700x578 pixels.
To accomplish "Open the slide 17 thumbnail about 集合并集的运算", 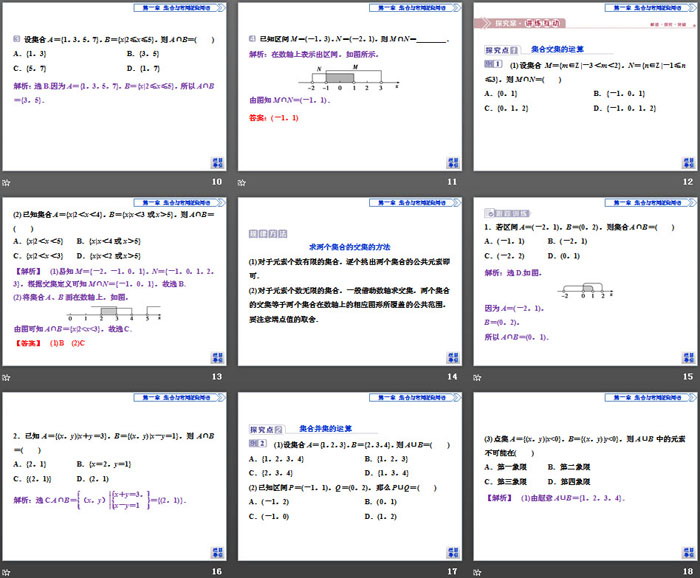I will [x=349, y=477].
